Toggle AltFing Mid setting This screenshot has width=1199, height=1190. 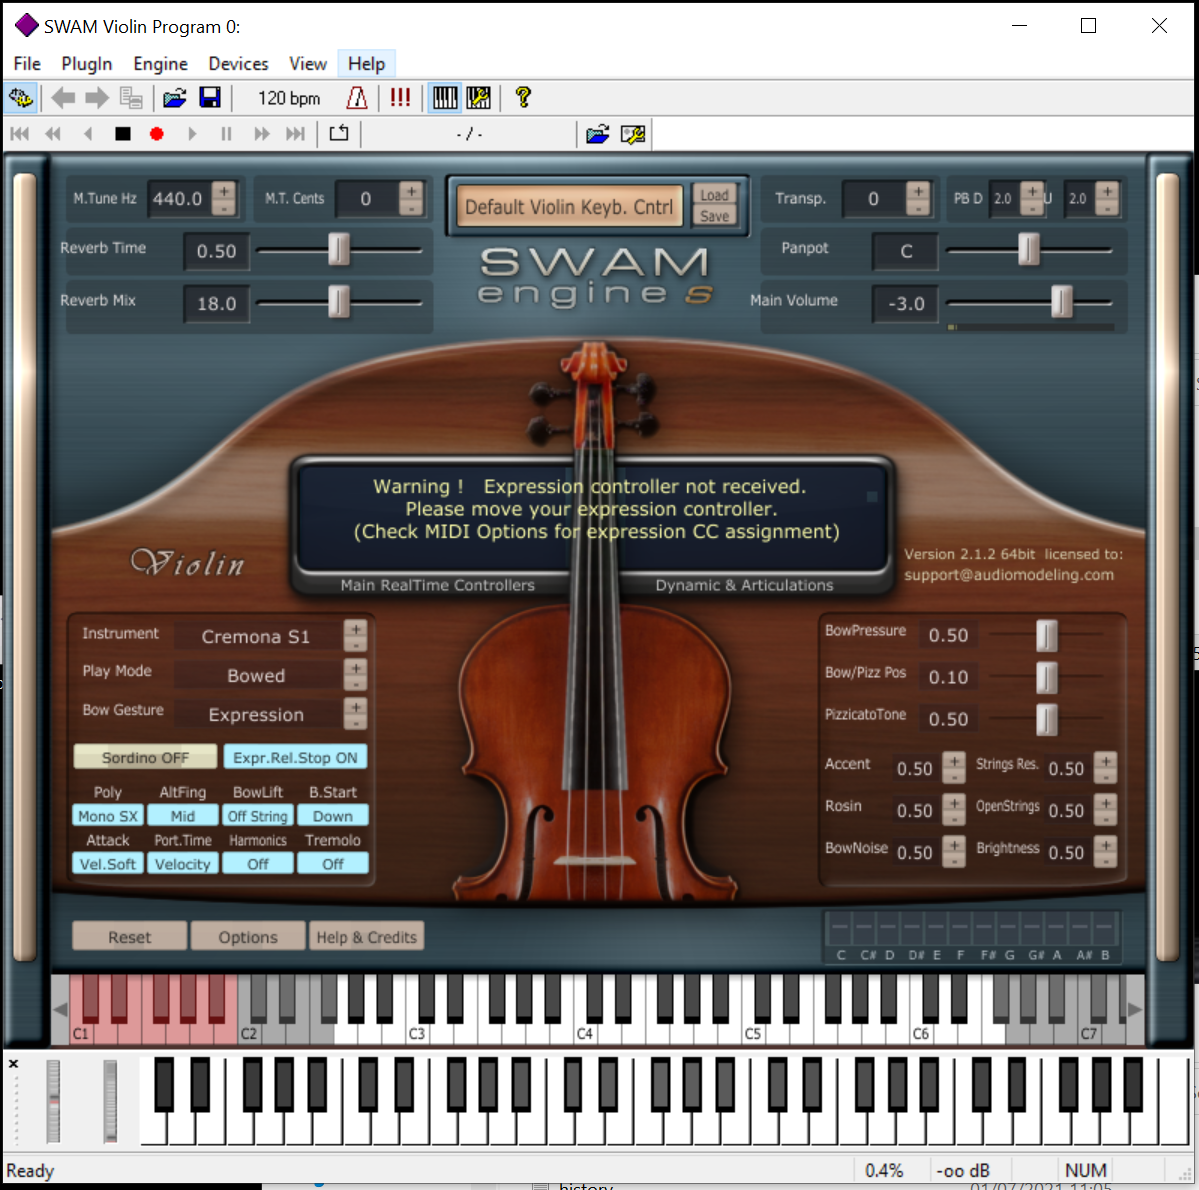pos(183,816)
